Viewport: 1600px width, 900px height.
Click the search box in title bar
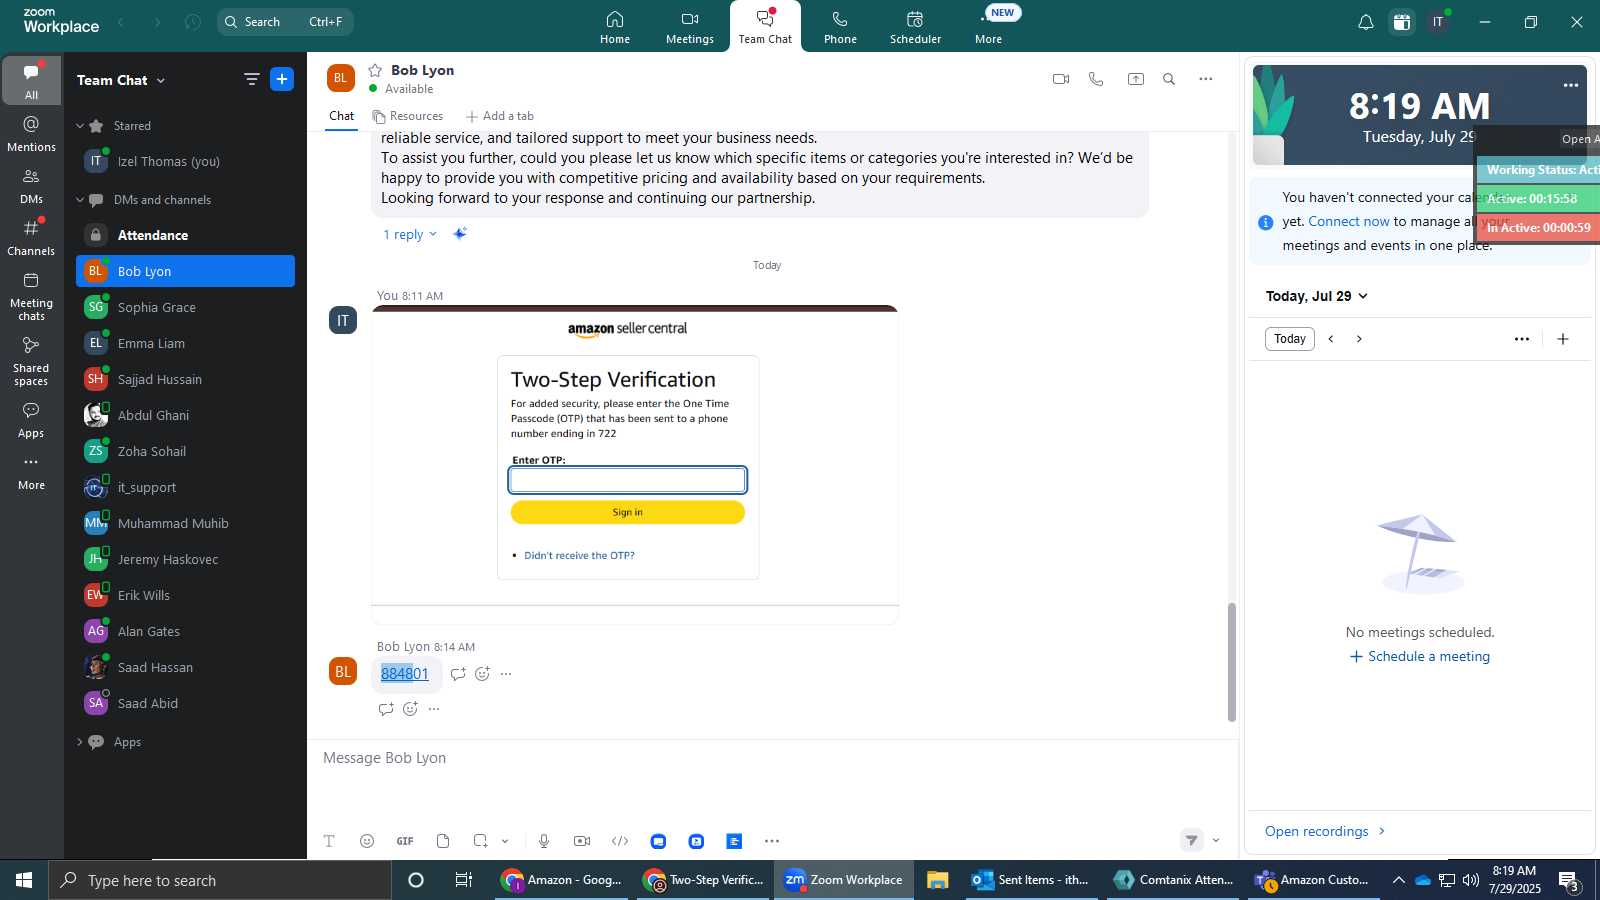coord(285,22)
